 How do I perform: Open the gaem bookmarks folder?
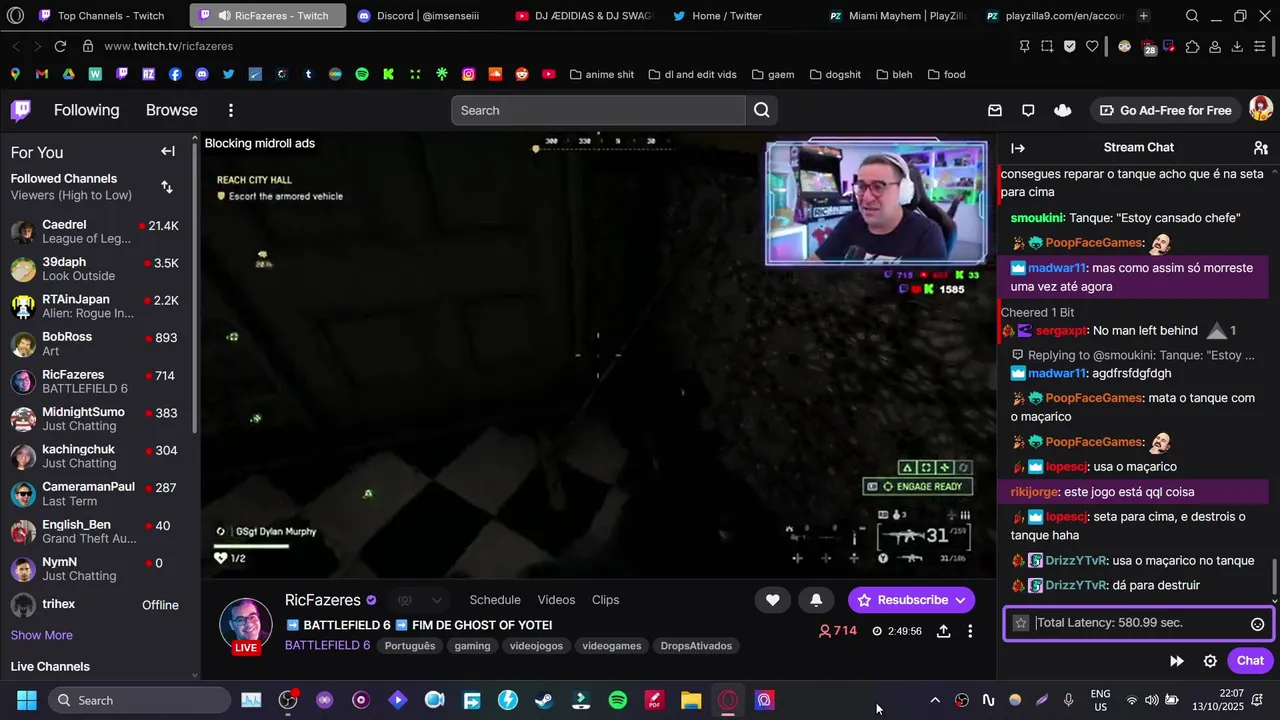[773, 74]
